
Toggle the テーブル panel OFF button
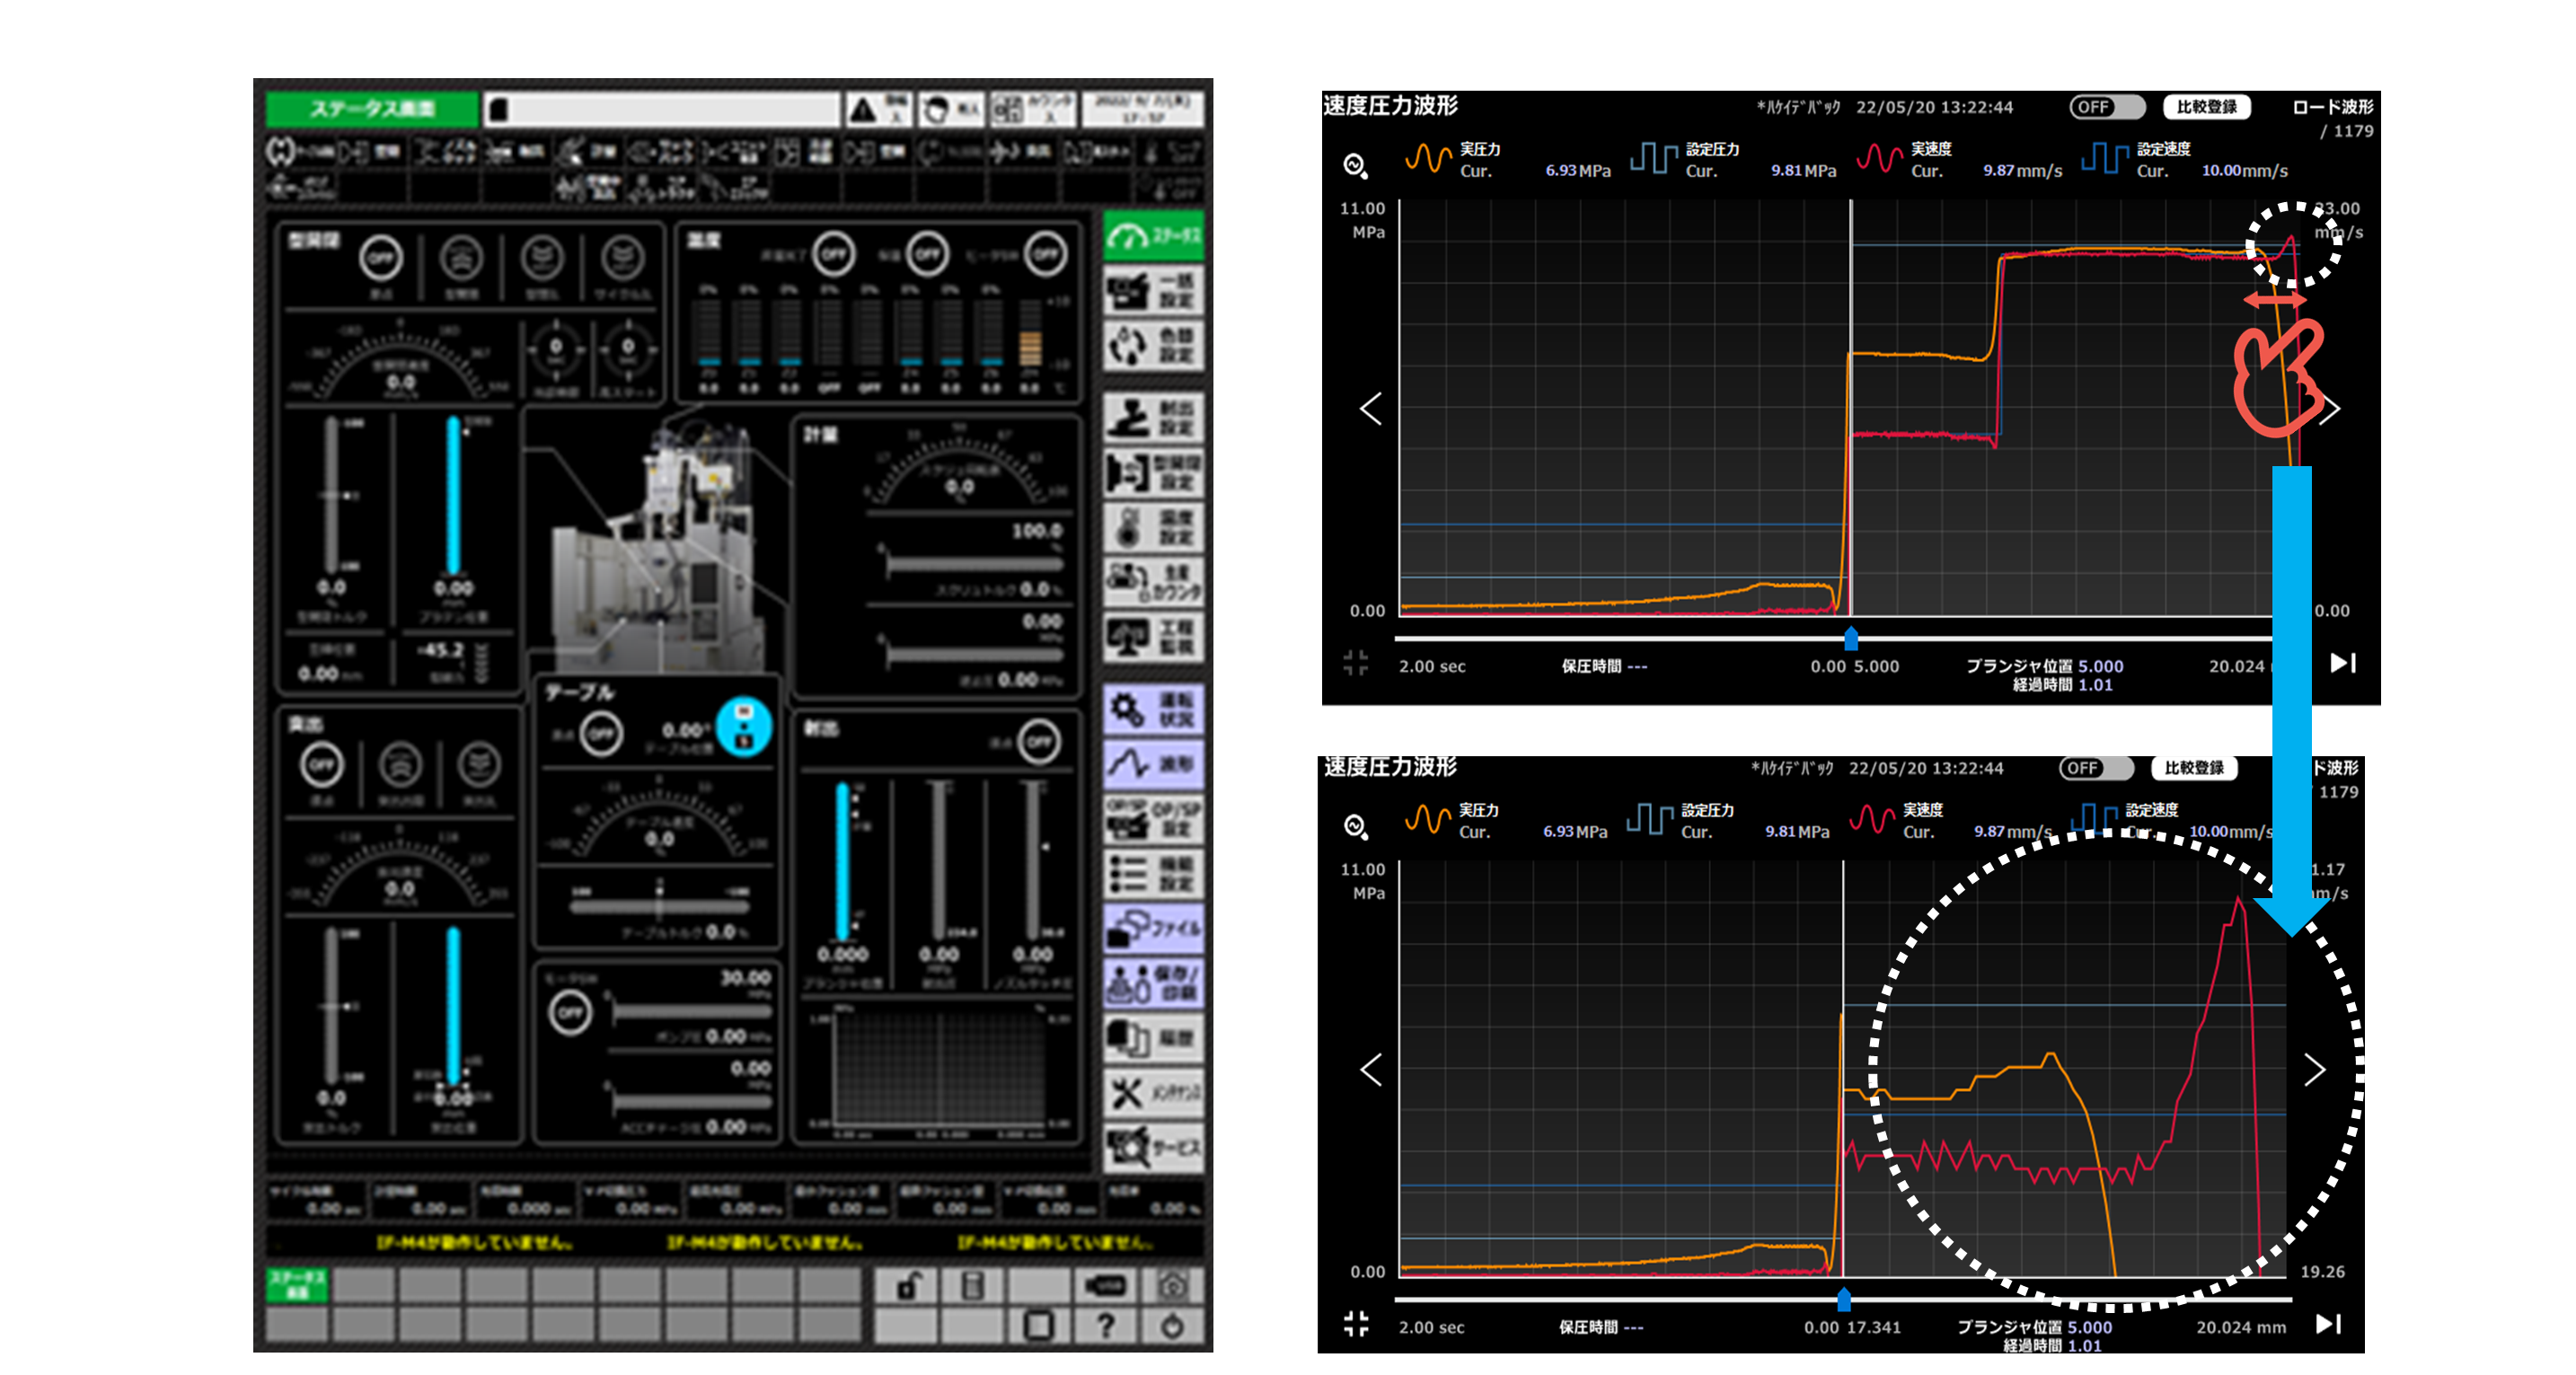tap(601, 734)
